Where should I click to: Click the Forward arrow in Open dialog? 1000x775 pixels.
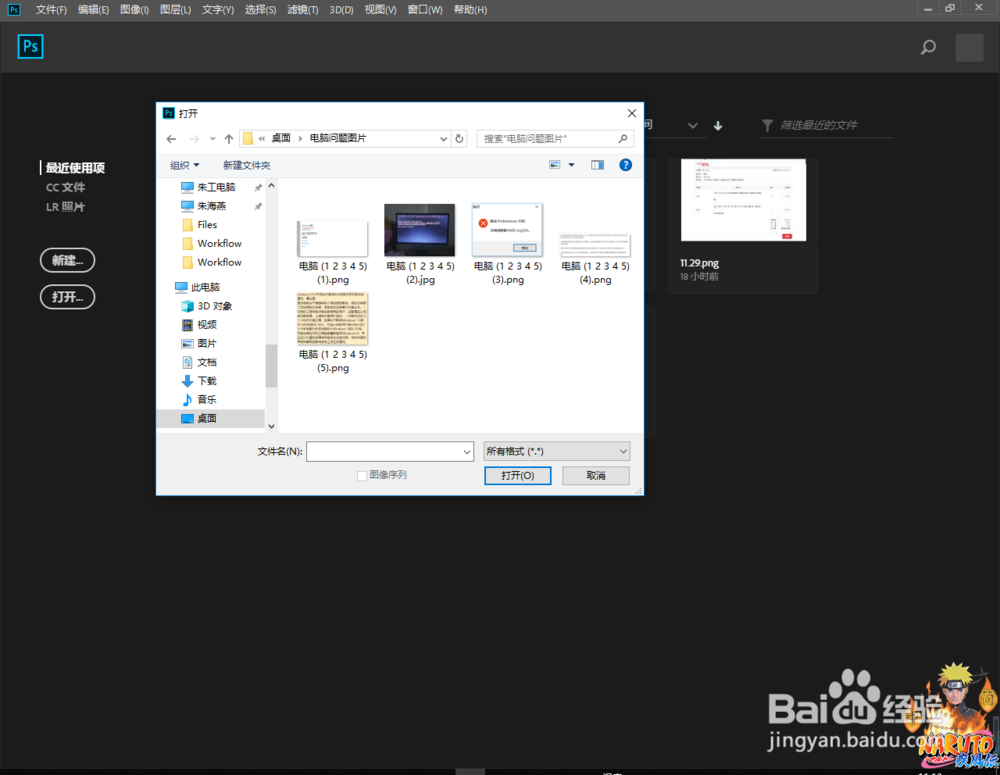pyautogui.click(x=194, y=138)
